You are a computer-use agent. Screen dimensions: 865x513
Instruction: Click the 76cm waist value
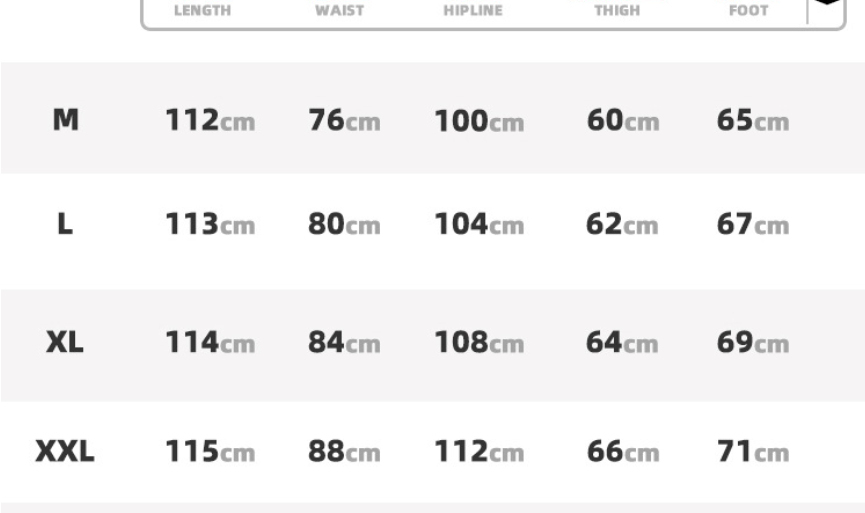point(344,120)
